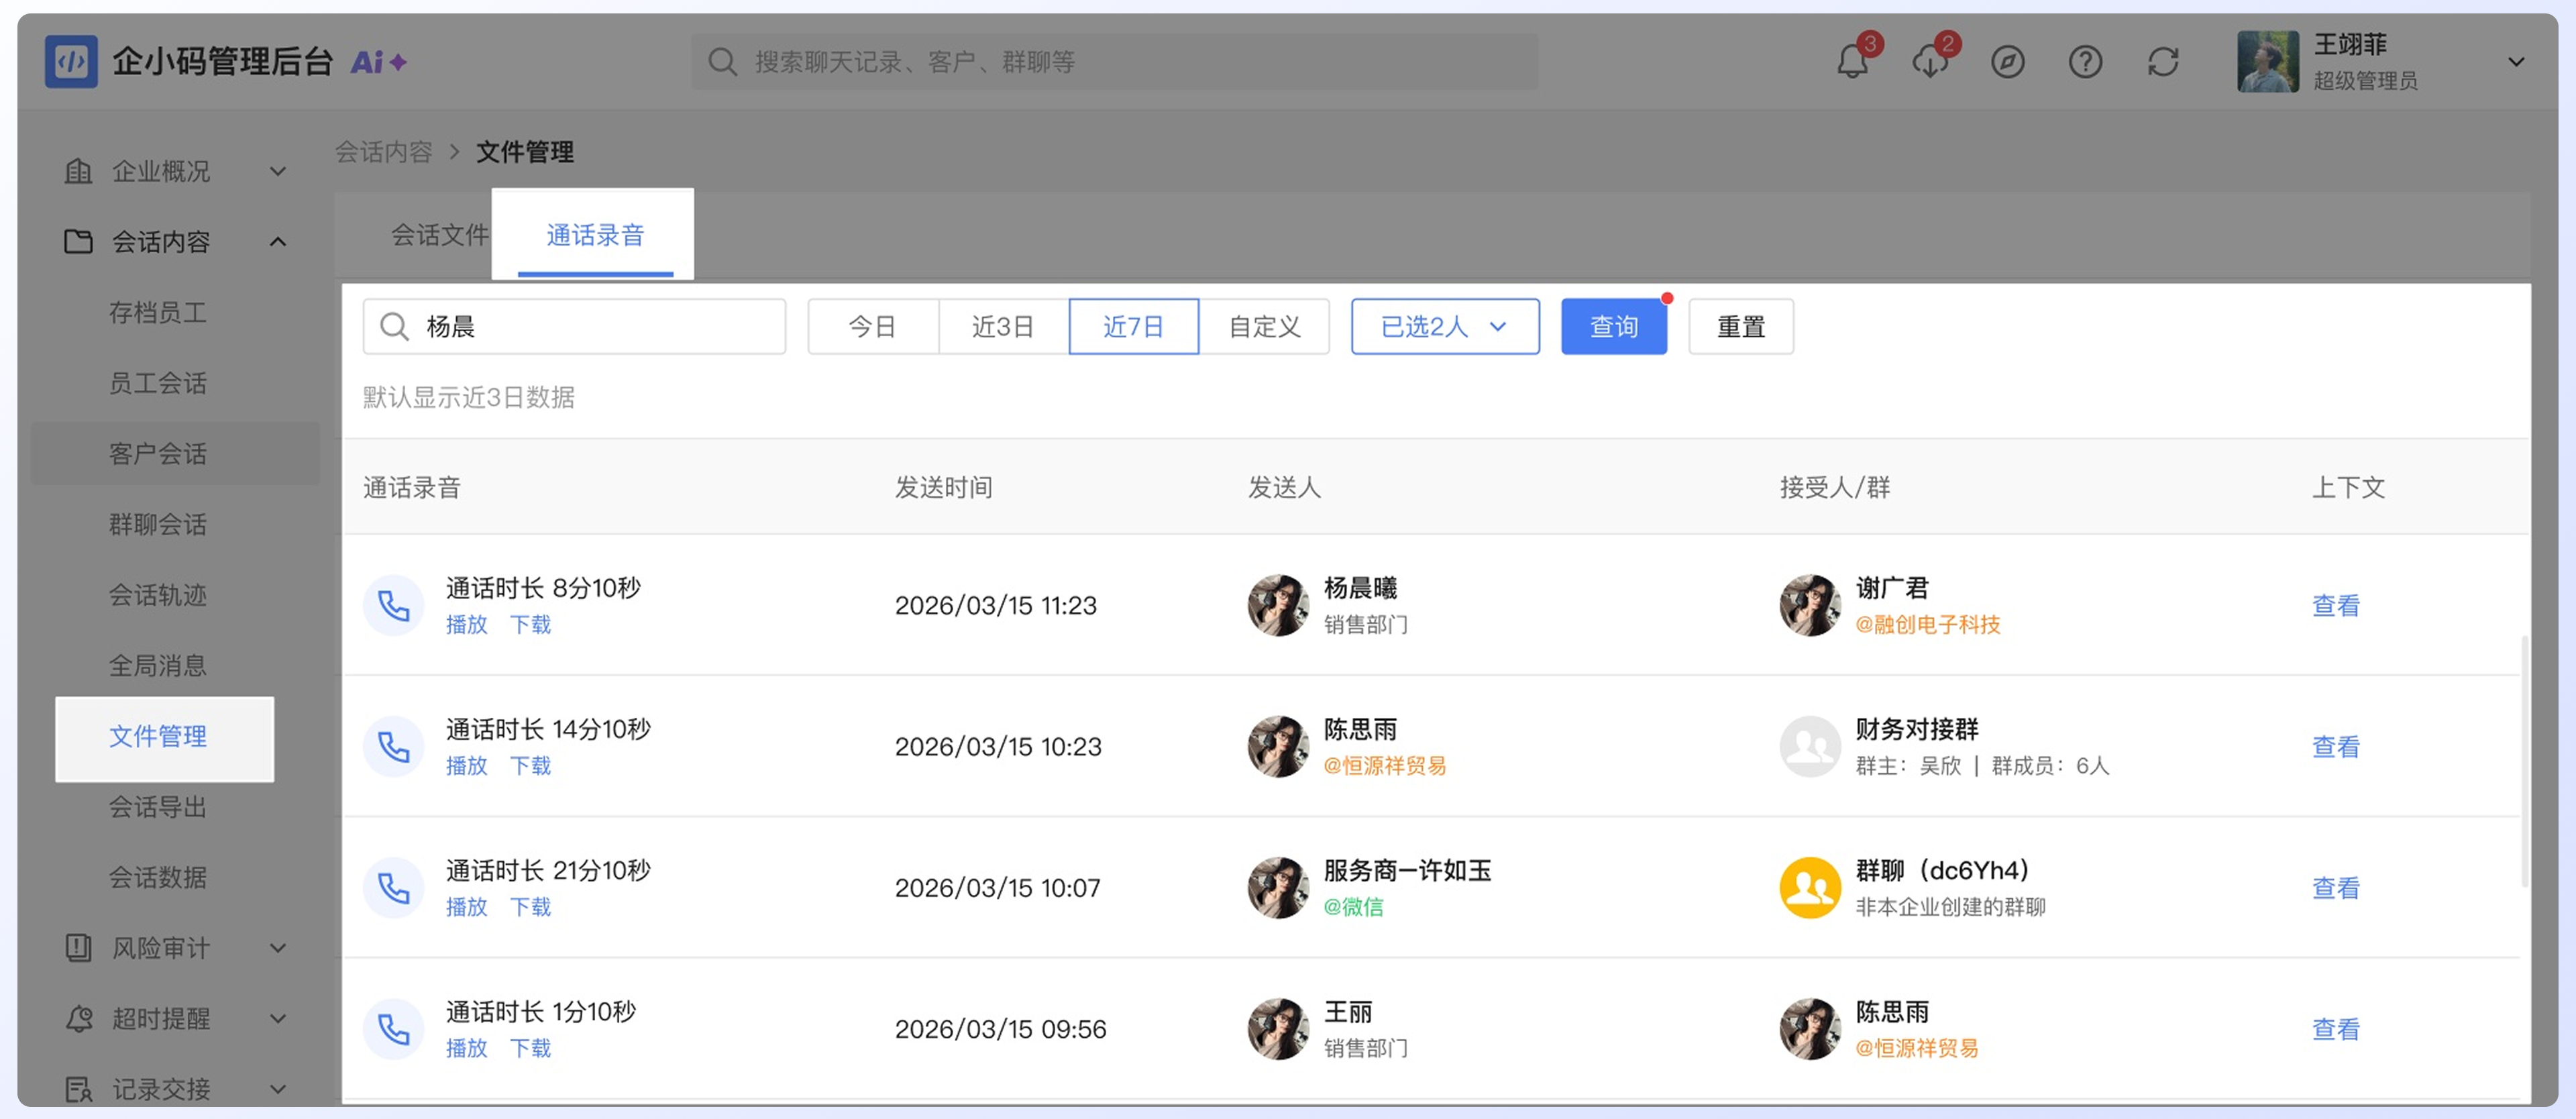
Task: Play the 14分10秒 call recording
Action: (x=466, y=766)
